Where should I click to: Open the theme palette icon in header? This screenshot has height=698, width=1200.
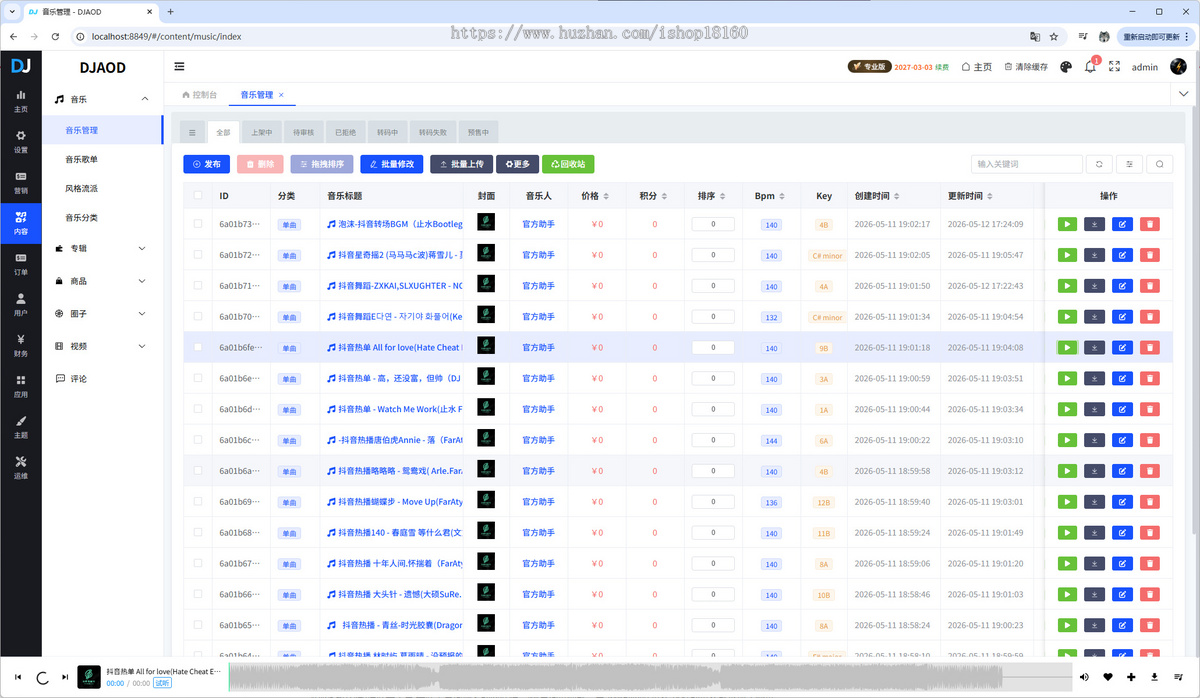tap(1065, 67)
